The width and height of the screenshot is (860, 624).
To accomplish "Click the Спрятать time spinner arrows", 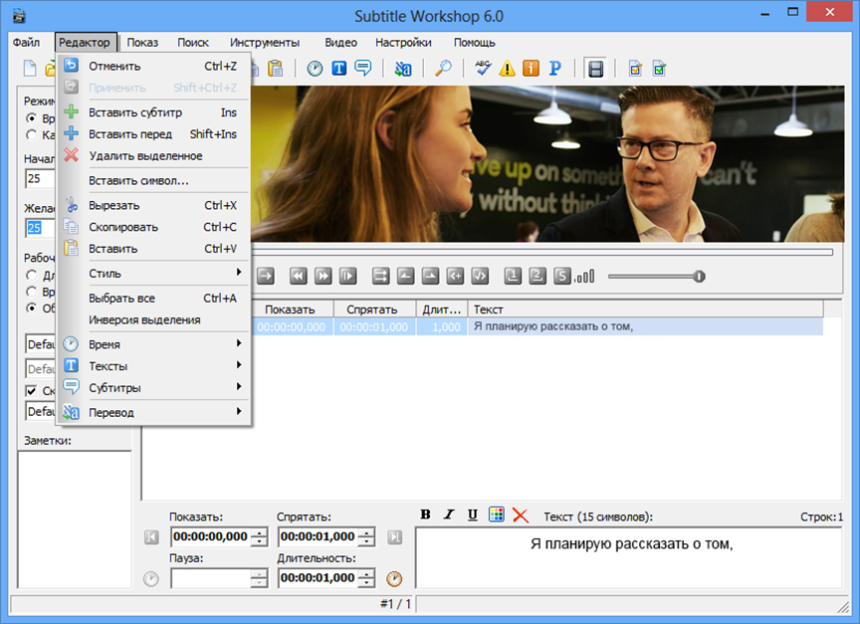I will point(367,537).
